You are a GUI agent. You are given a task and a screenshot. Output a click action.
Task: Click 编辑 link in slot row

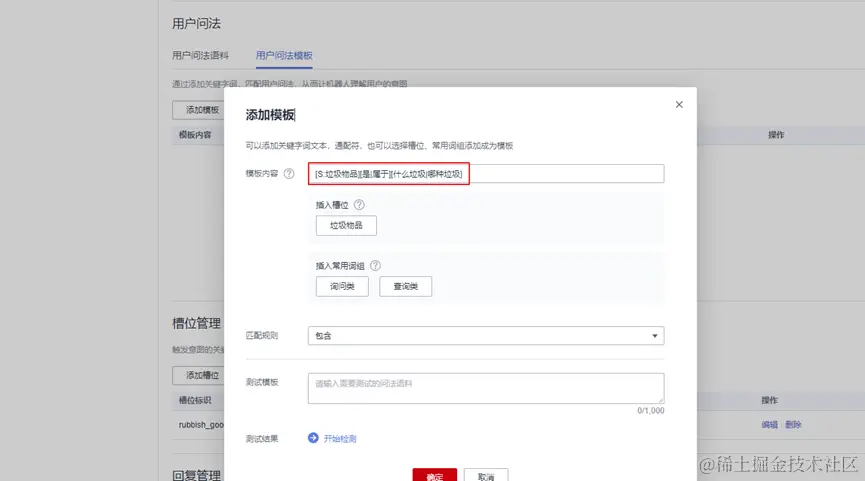770,424
